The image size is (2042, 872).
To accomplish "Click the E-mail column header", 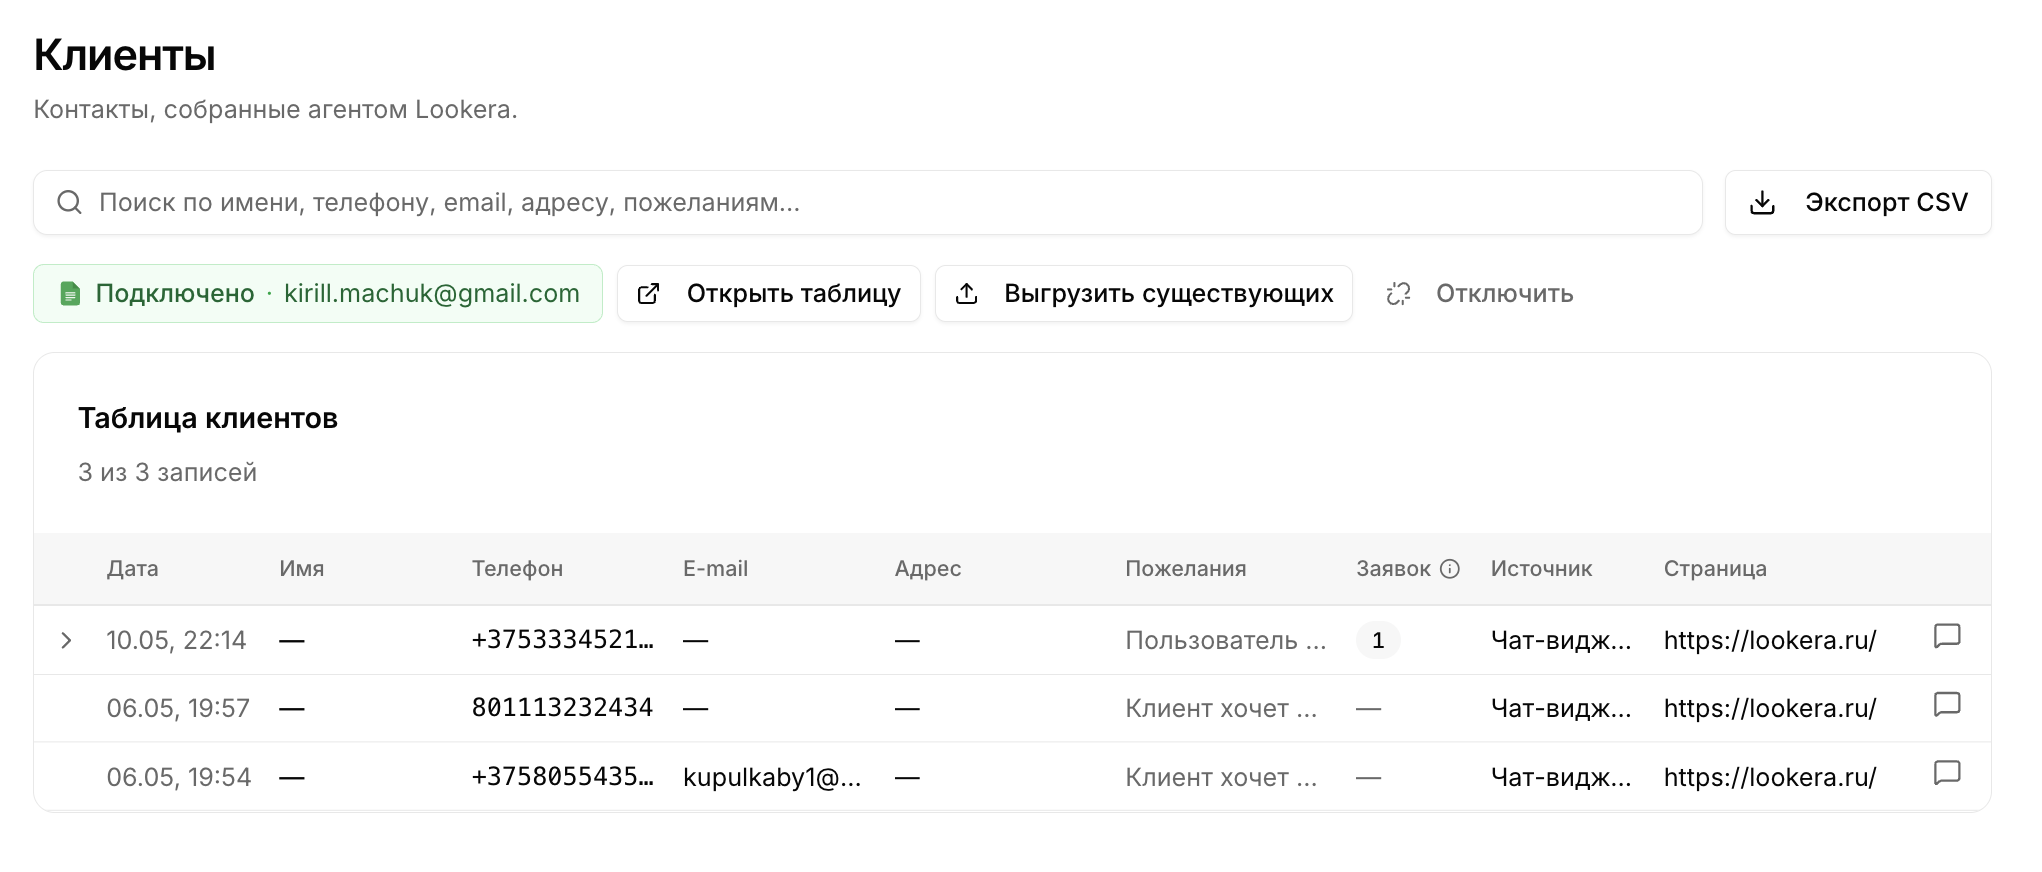I will 715,569.
